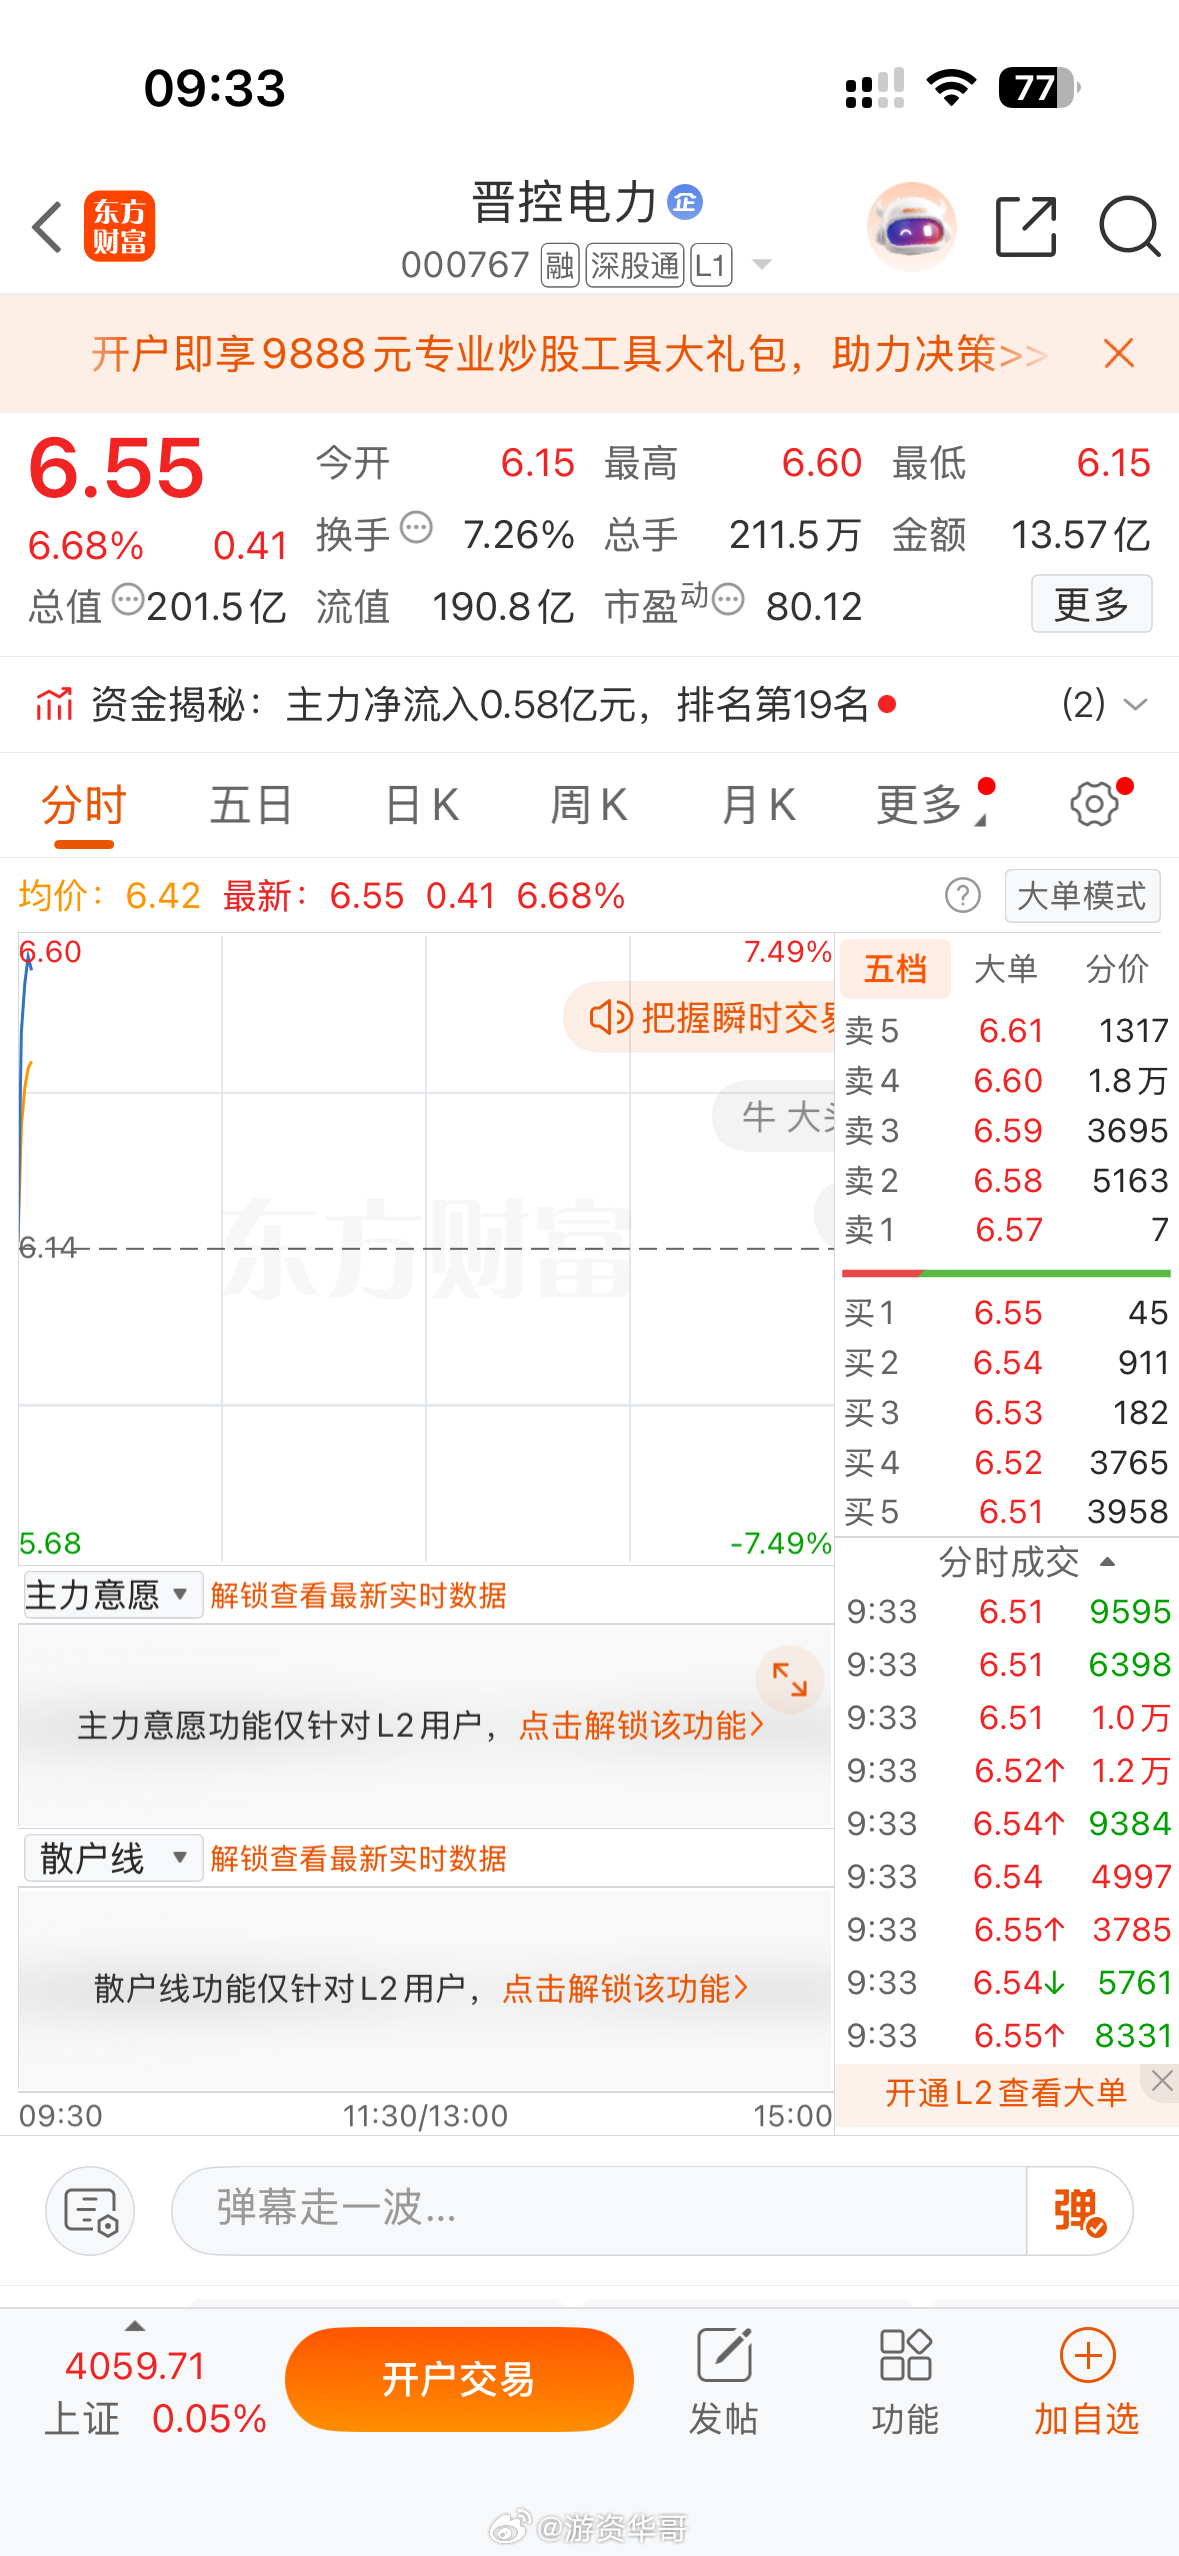Viewport: 1179px width, 2556px height.
Task: Switch to the 月K tab
Action: coord(759,805)
